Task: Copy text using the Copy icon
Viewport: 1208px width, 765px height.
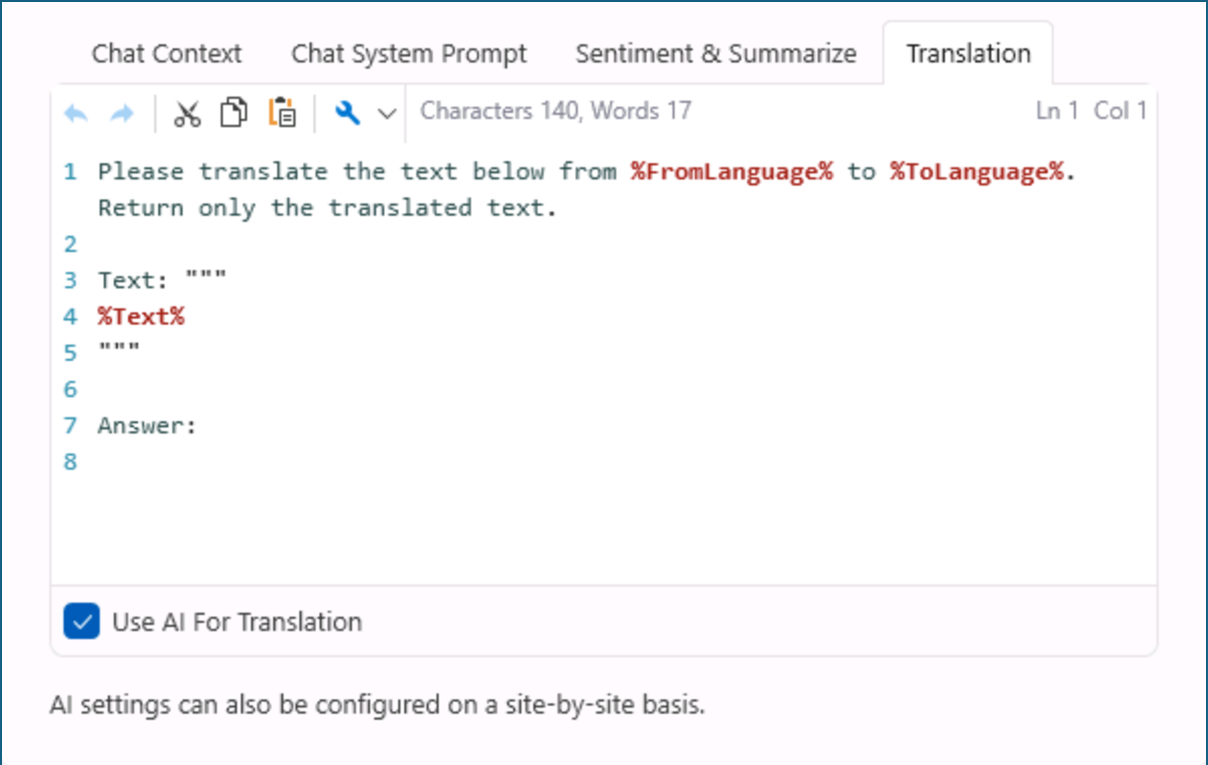Action: [x=233, y=112]
